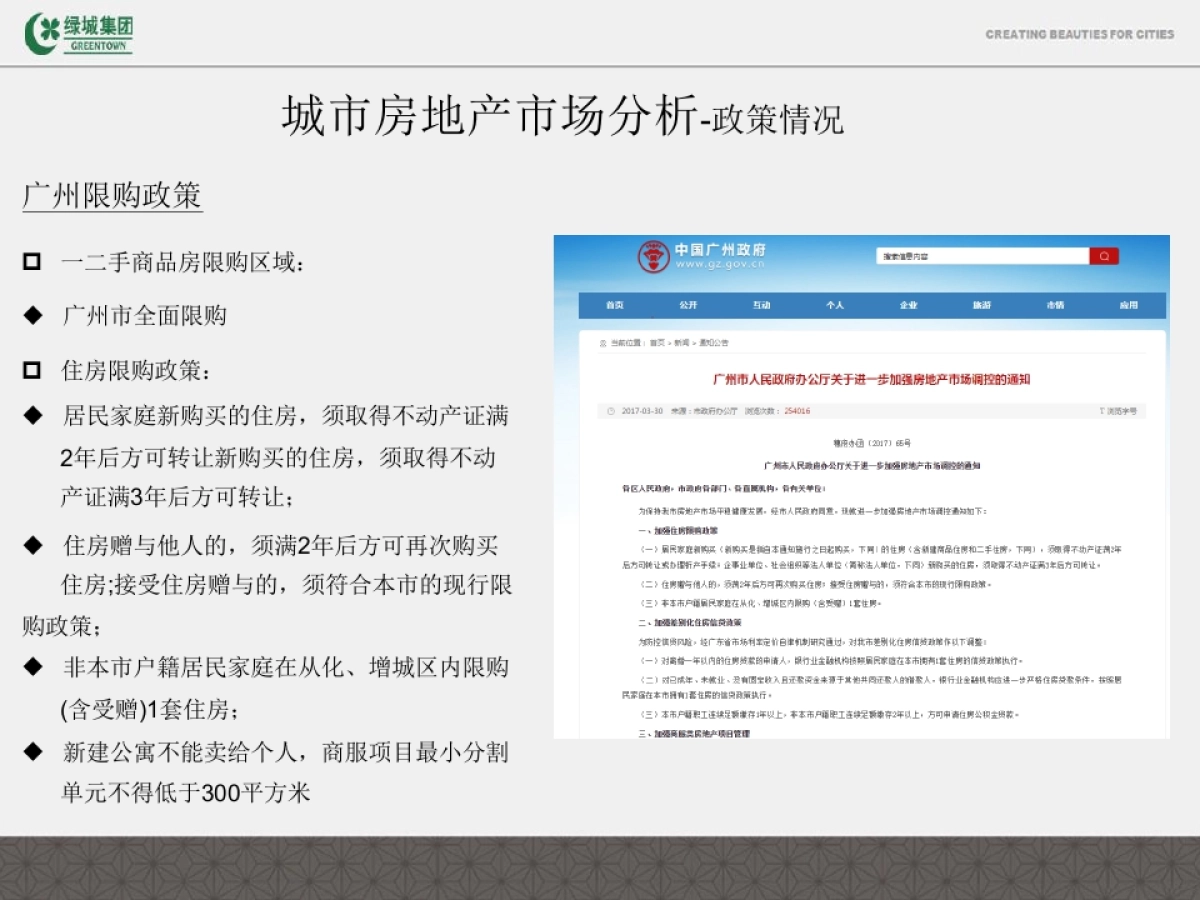Viewport: 1200px width, 900px height.
Task: Open the 企业 navigation item
Action: 908,305
